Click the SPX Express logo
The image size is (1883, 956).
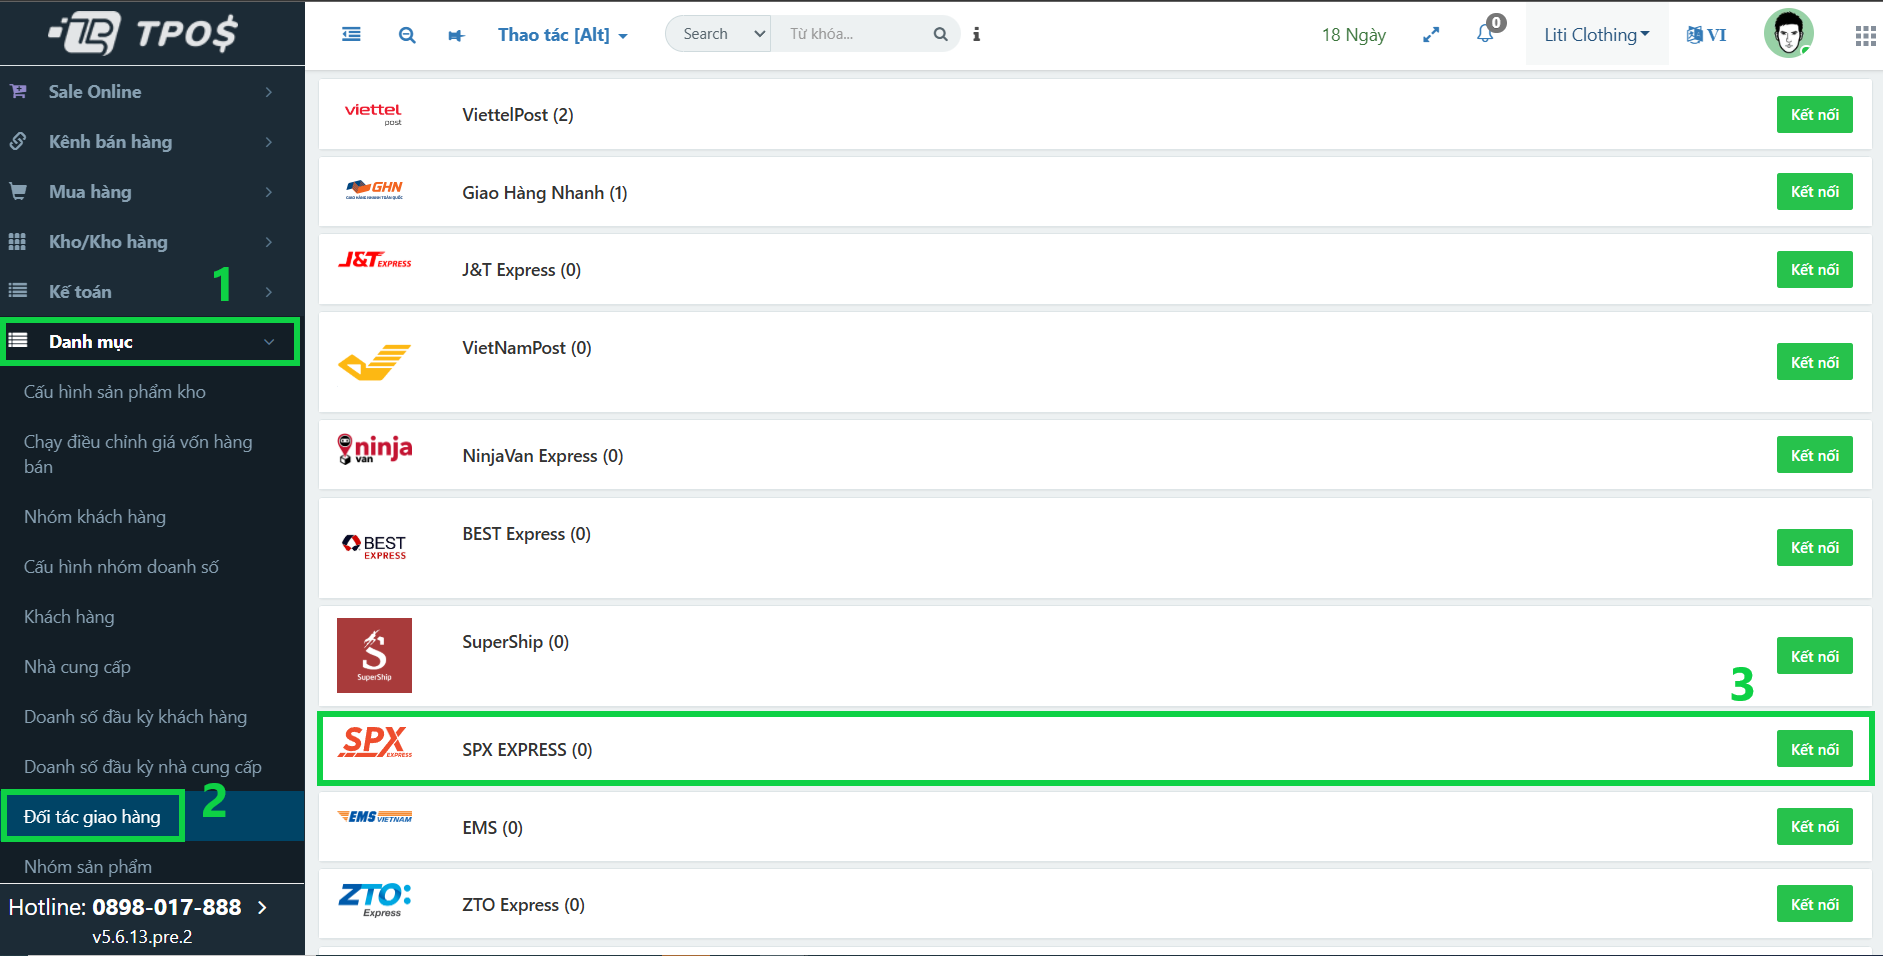point(375,742)
